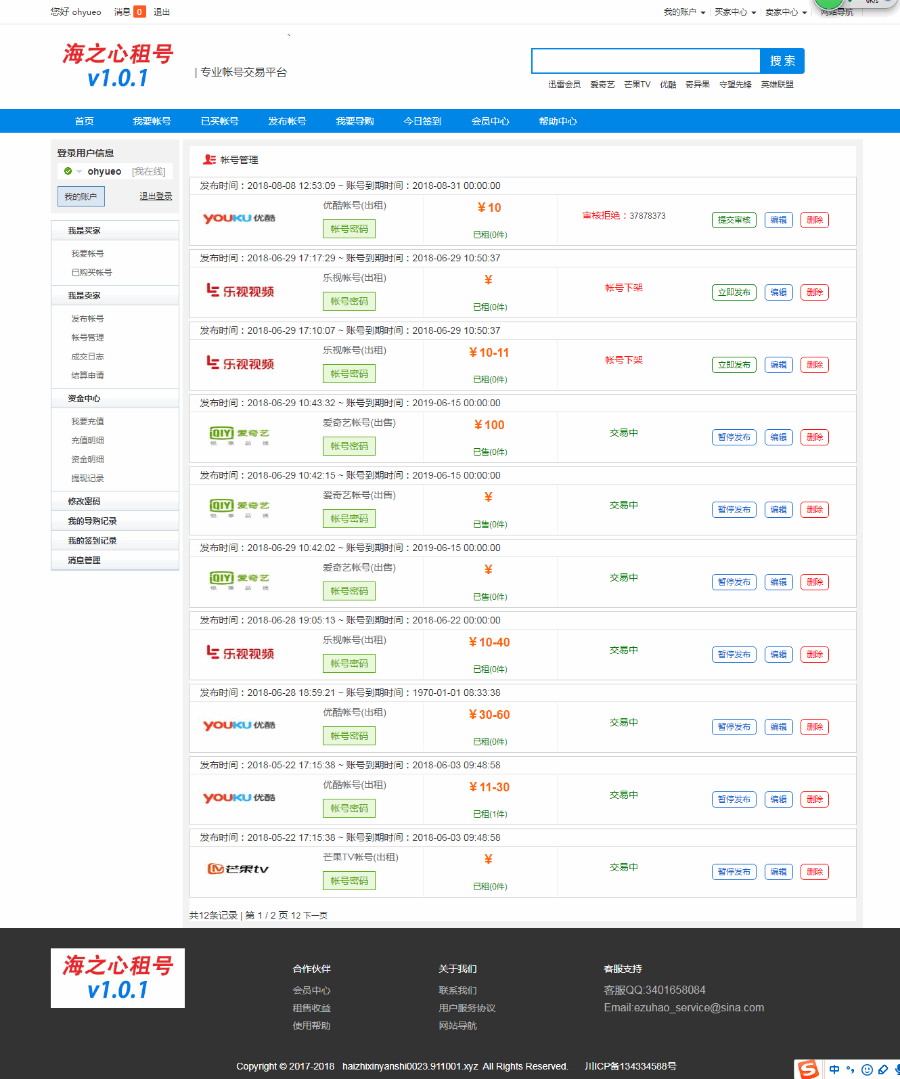Click the 海之心租号 header logo

[x=117, y=66]
